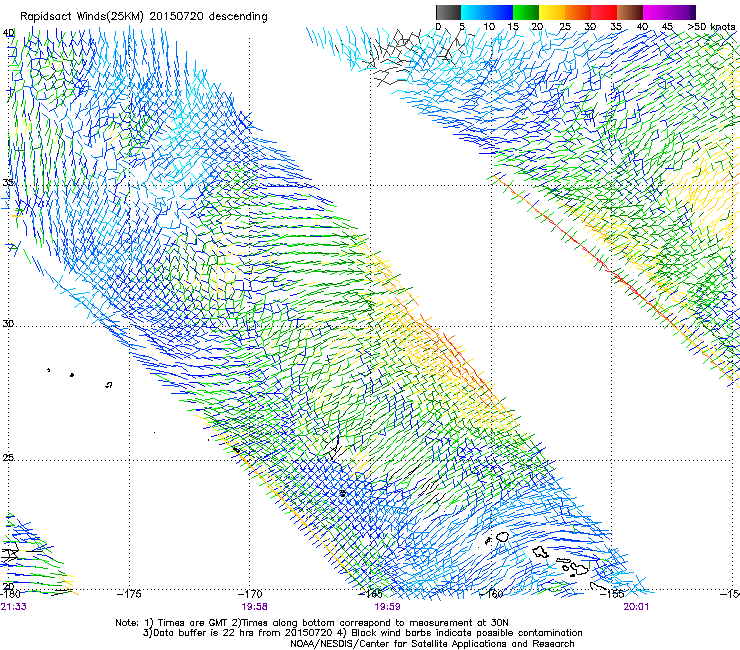Click the '>50 knots' legend label
This screenshot has height=650, width=740.
click(x=711, y=27)
